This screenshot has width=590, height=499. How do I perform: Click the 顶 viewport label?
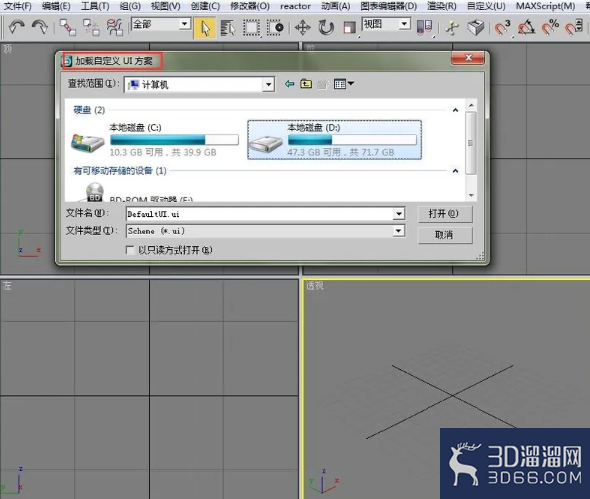[8, 49]
